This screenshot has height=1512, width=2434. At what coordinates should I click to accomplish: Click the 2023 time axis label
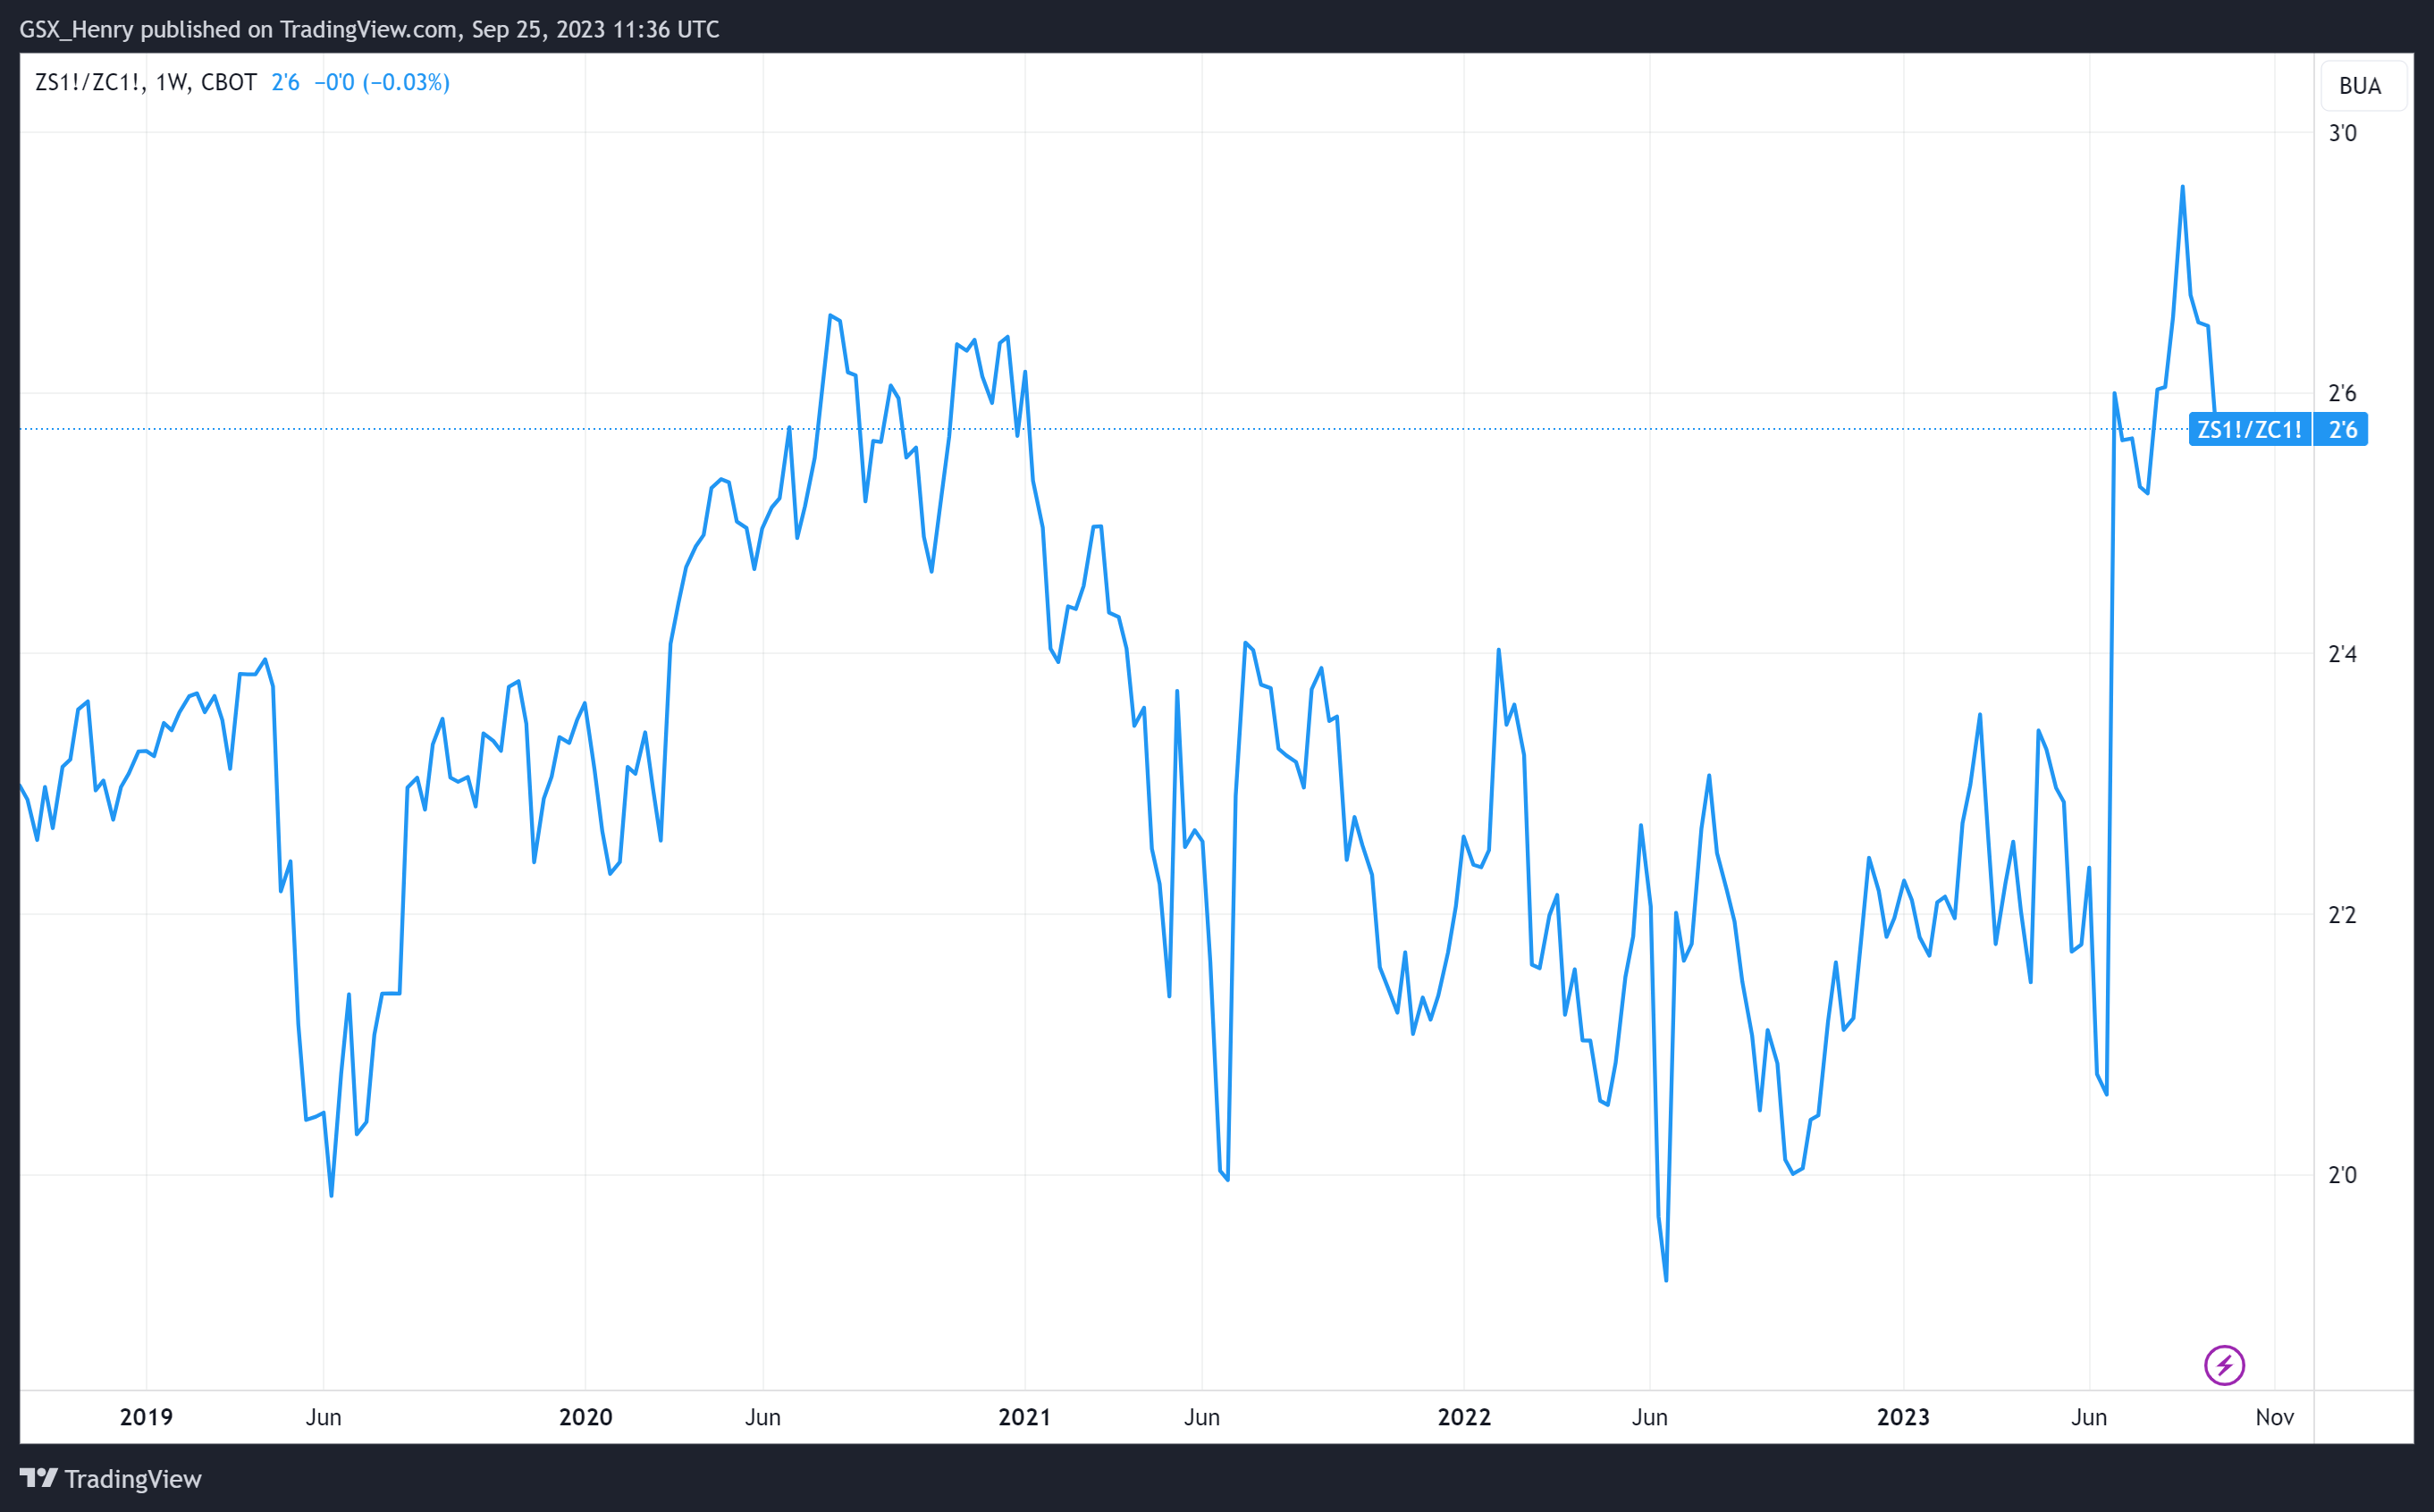coord(1903,1417)
